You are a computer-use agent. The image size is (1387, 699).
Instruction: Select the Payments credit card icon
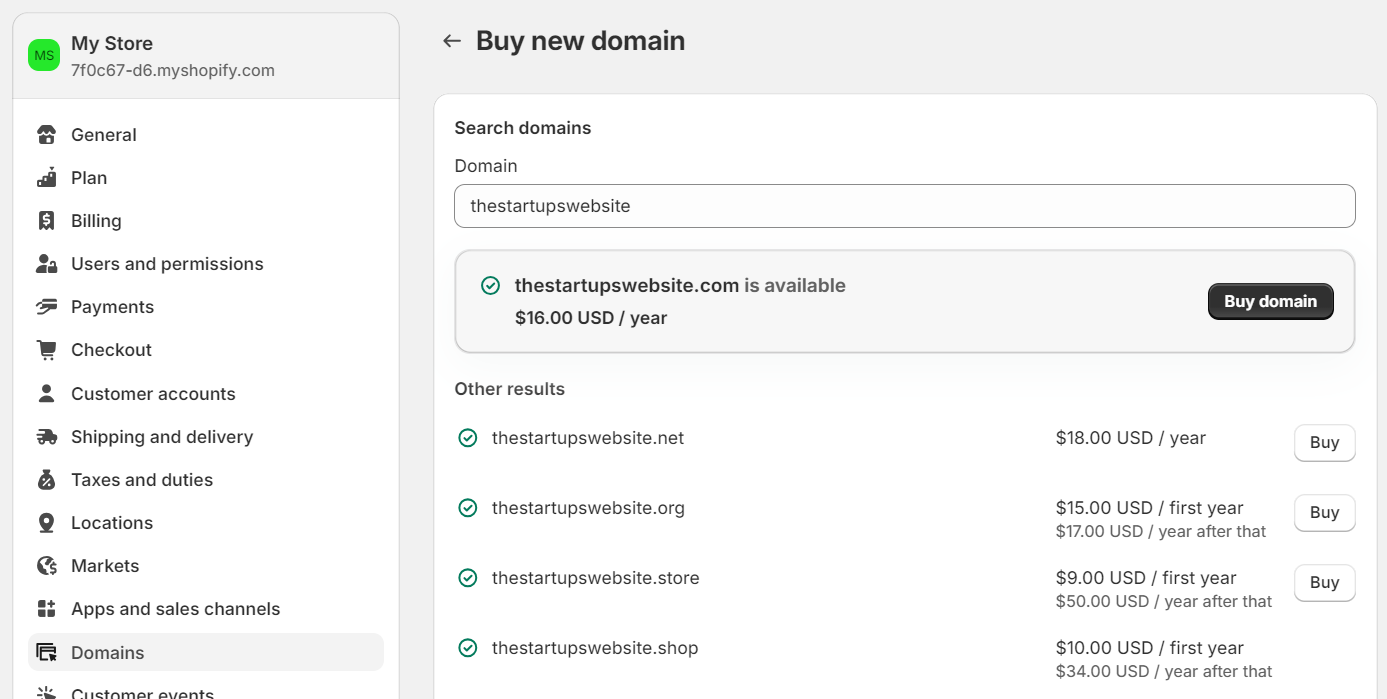pos(46,306)
